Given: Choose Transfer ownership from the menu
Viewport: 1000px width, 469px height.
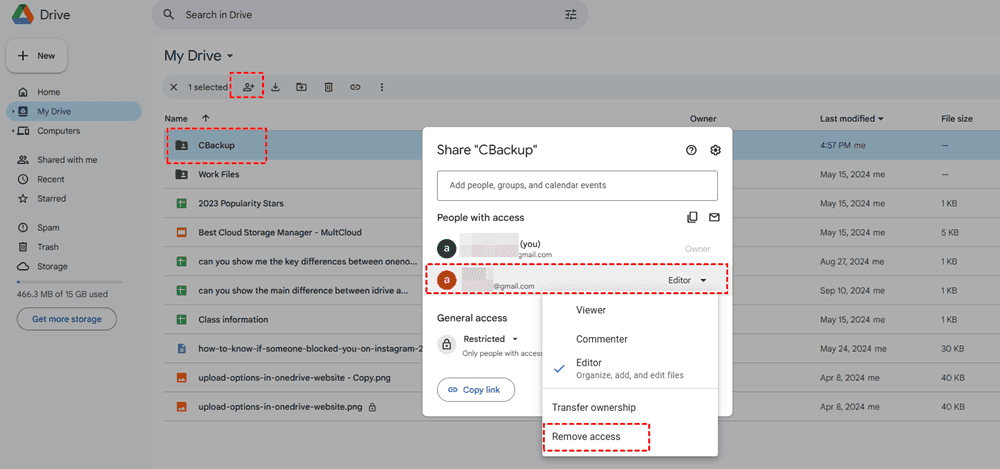Looking at the screenshot, I should (x=630, y=408).
